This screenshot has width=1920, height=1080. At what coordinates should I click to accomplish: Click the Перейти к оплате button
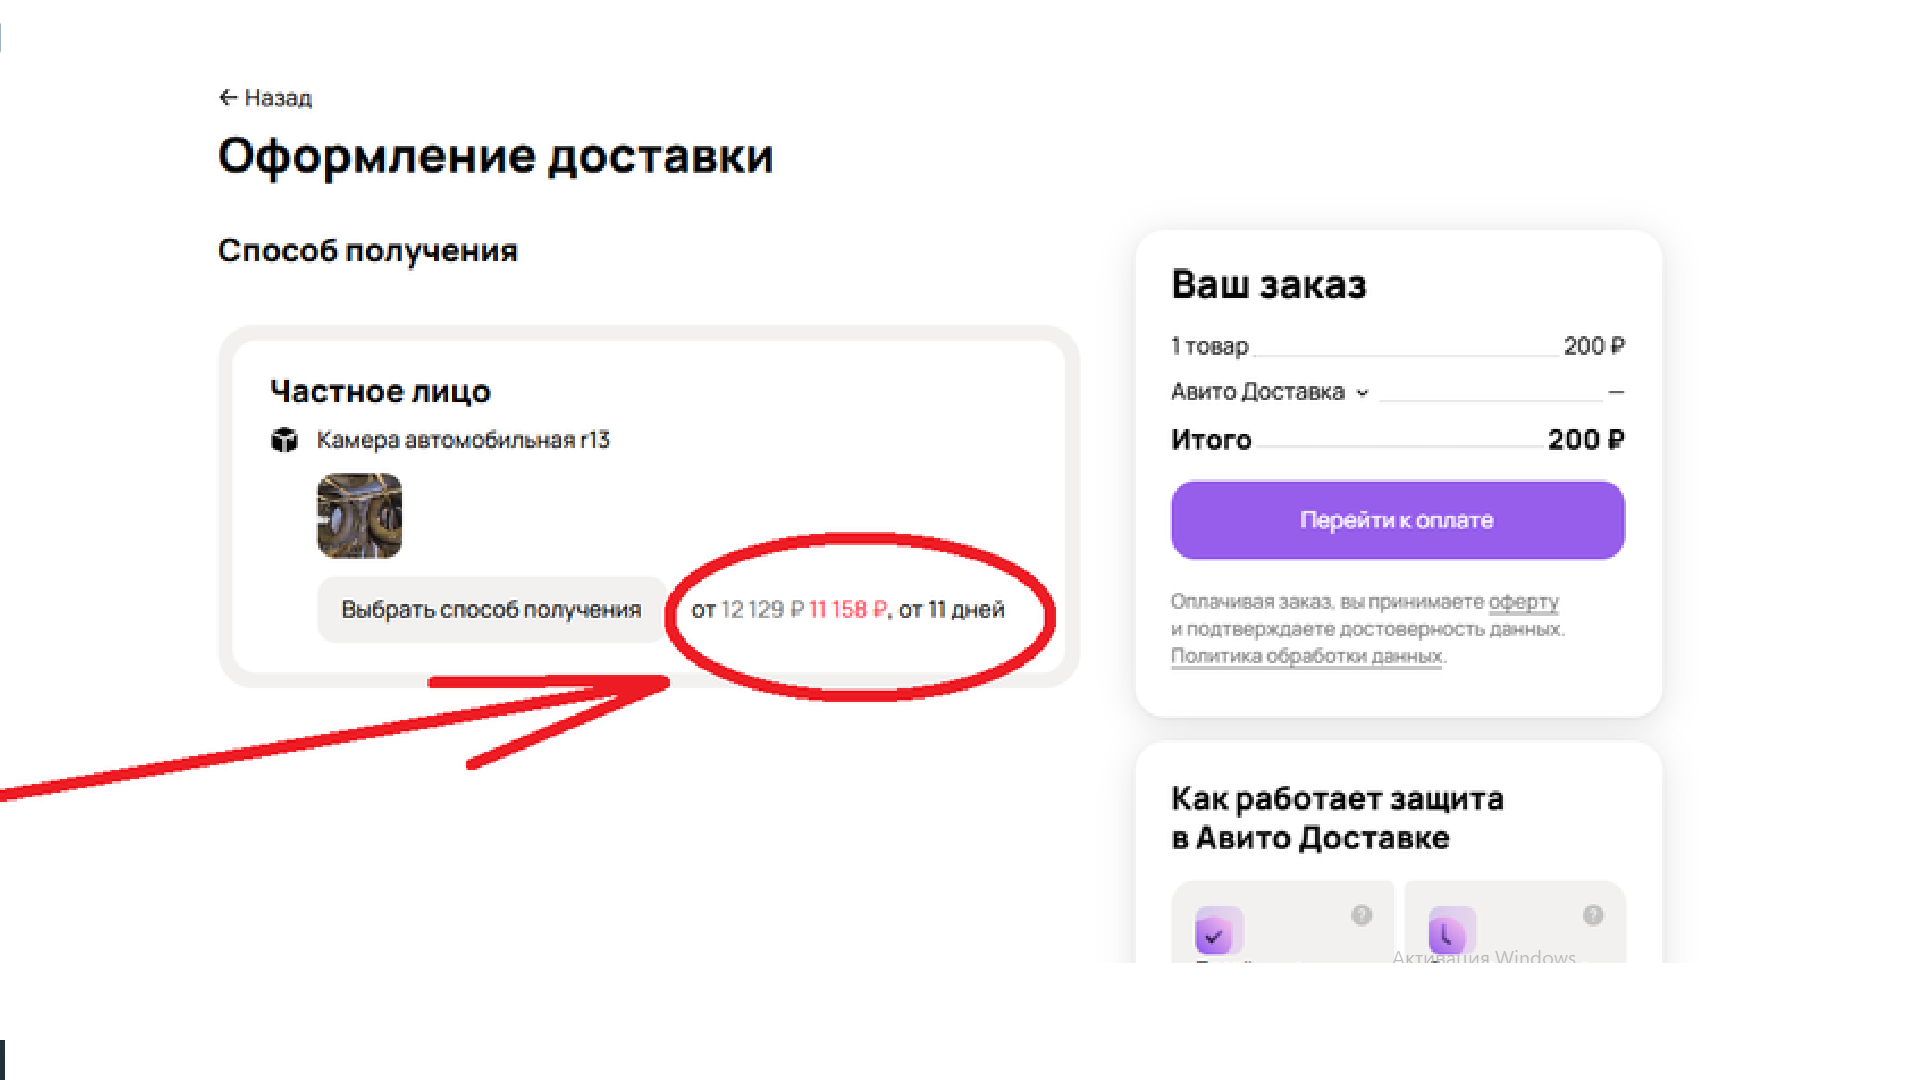pyautogui.click(x=1397, y=520)
